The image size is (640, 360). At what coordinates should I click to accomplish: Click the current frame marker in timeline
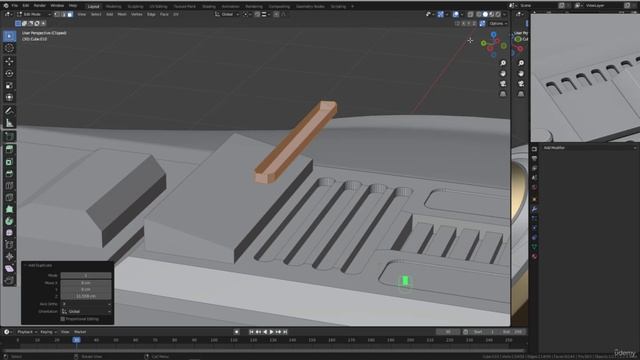[76, 340]
